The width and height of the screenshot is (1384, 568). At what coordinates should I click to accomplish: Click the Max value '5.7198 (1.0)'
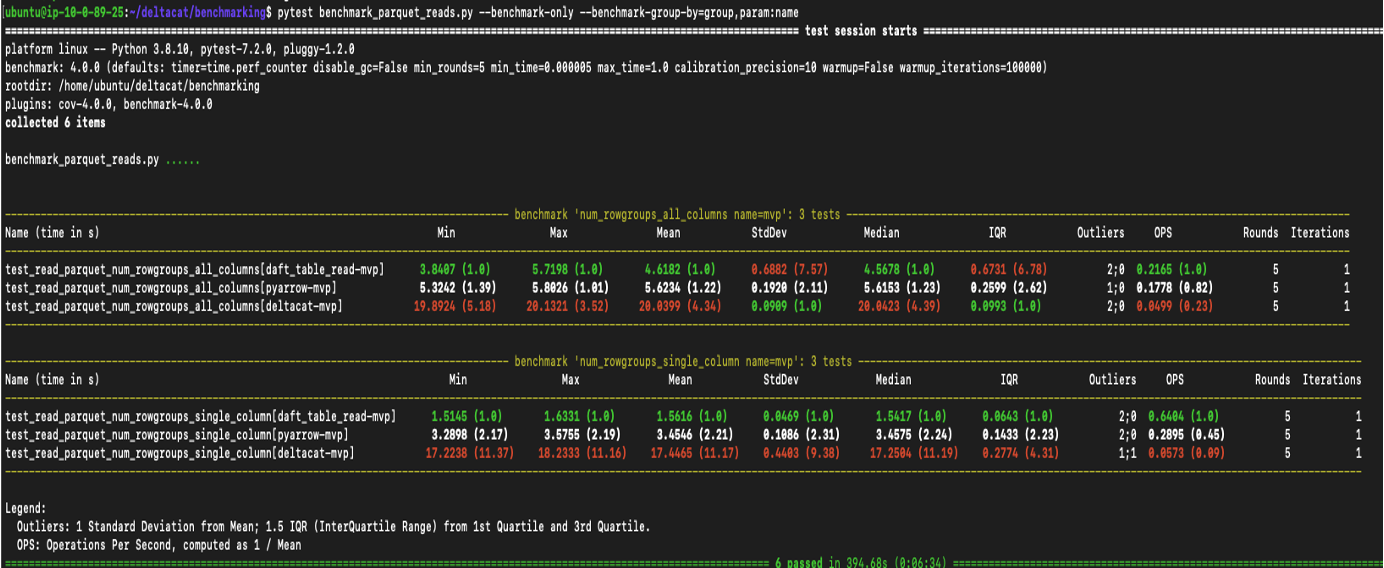[567, 270]
